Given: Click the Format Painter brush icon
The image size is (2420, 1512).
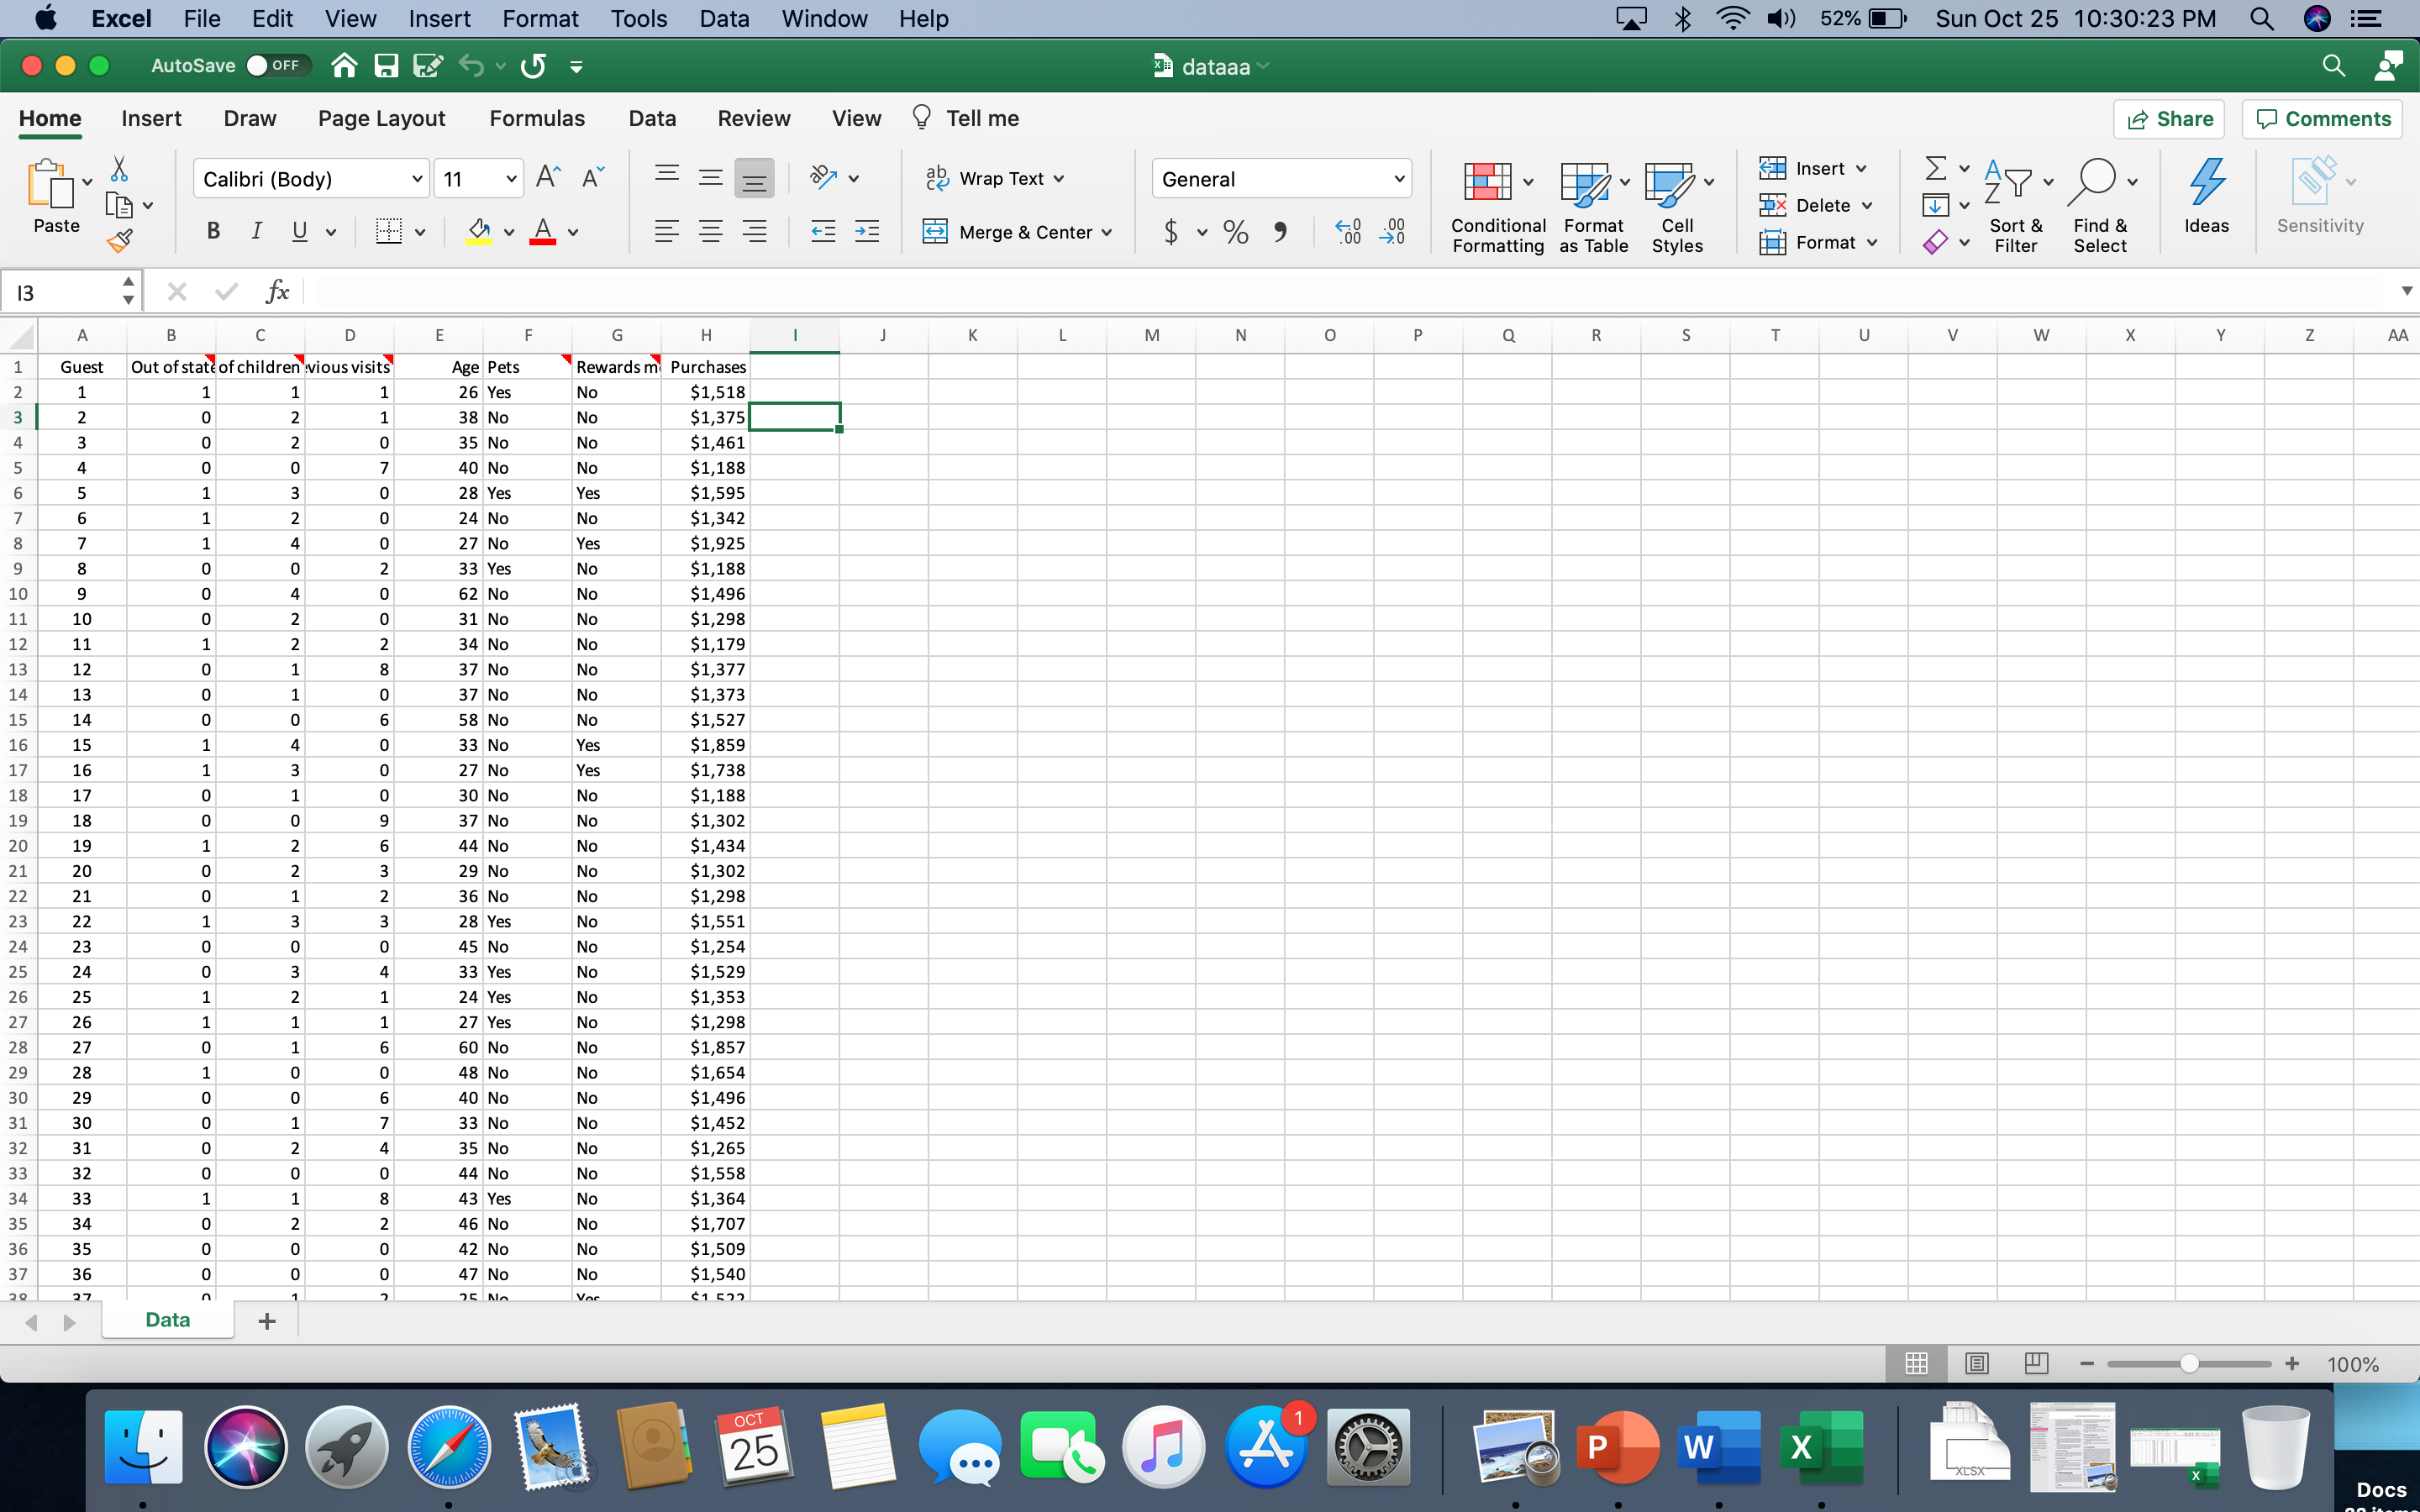Looking at the screenshot, I should (120, 241).
